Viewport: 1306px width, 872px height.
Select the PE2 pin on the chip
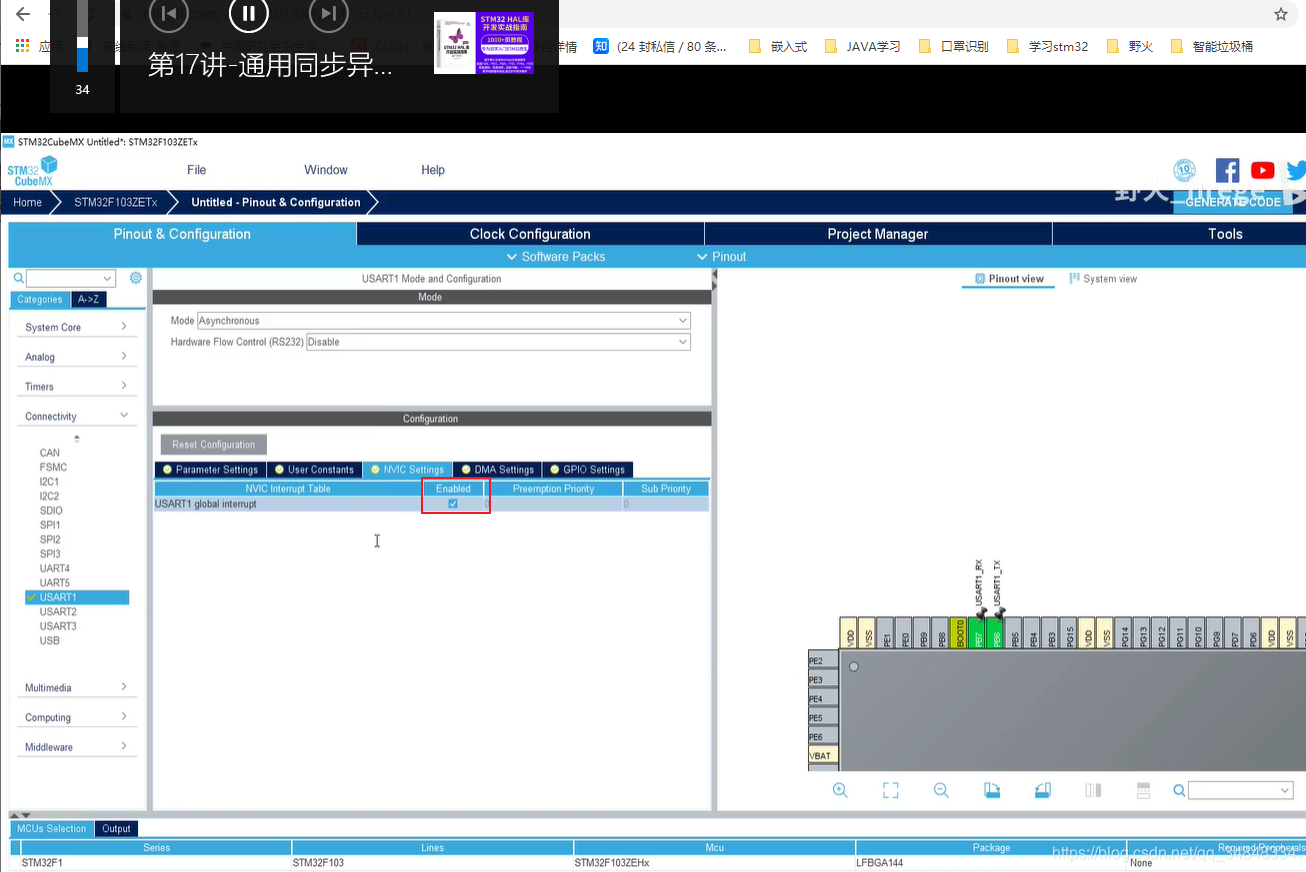(823, 661)
